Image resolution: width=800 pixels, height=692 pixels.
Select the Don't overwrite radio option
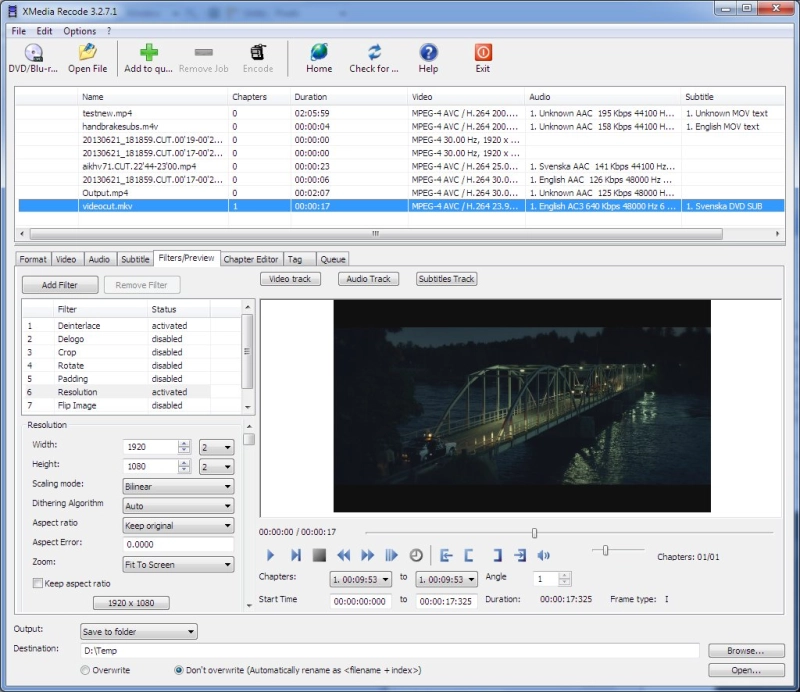[179, 670]
